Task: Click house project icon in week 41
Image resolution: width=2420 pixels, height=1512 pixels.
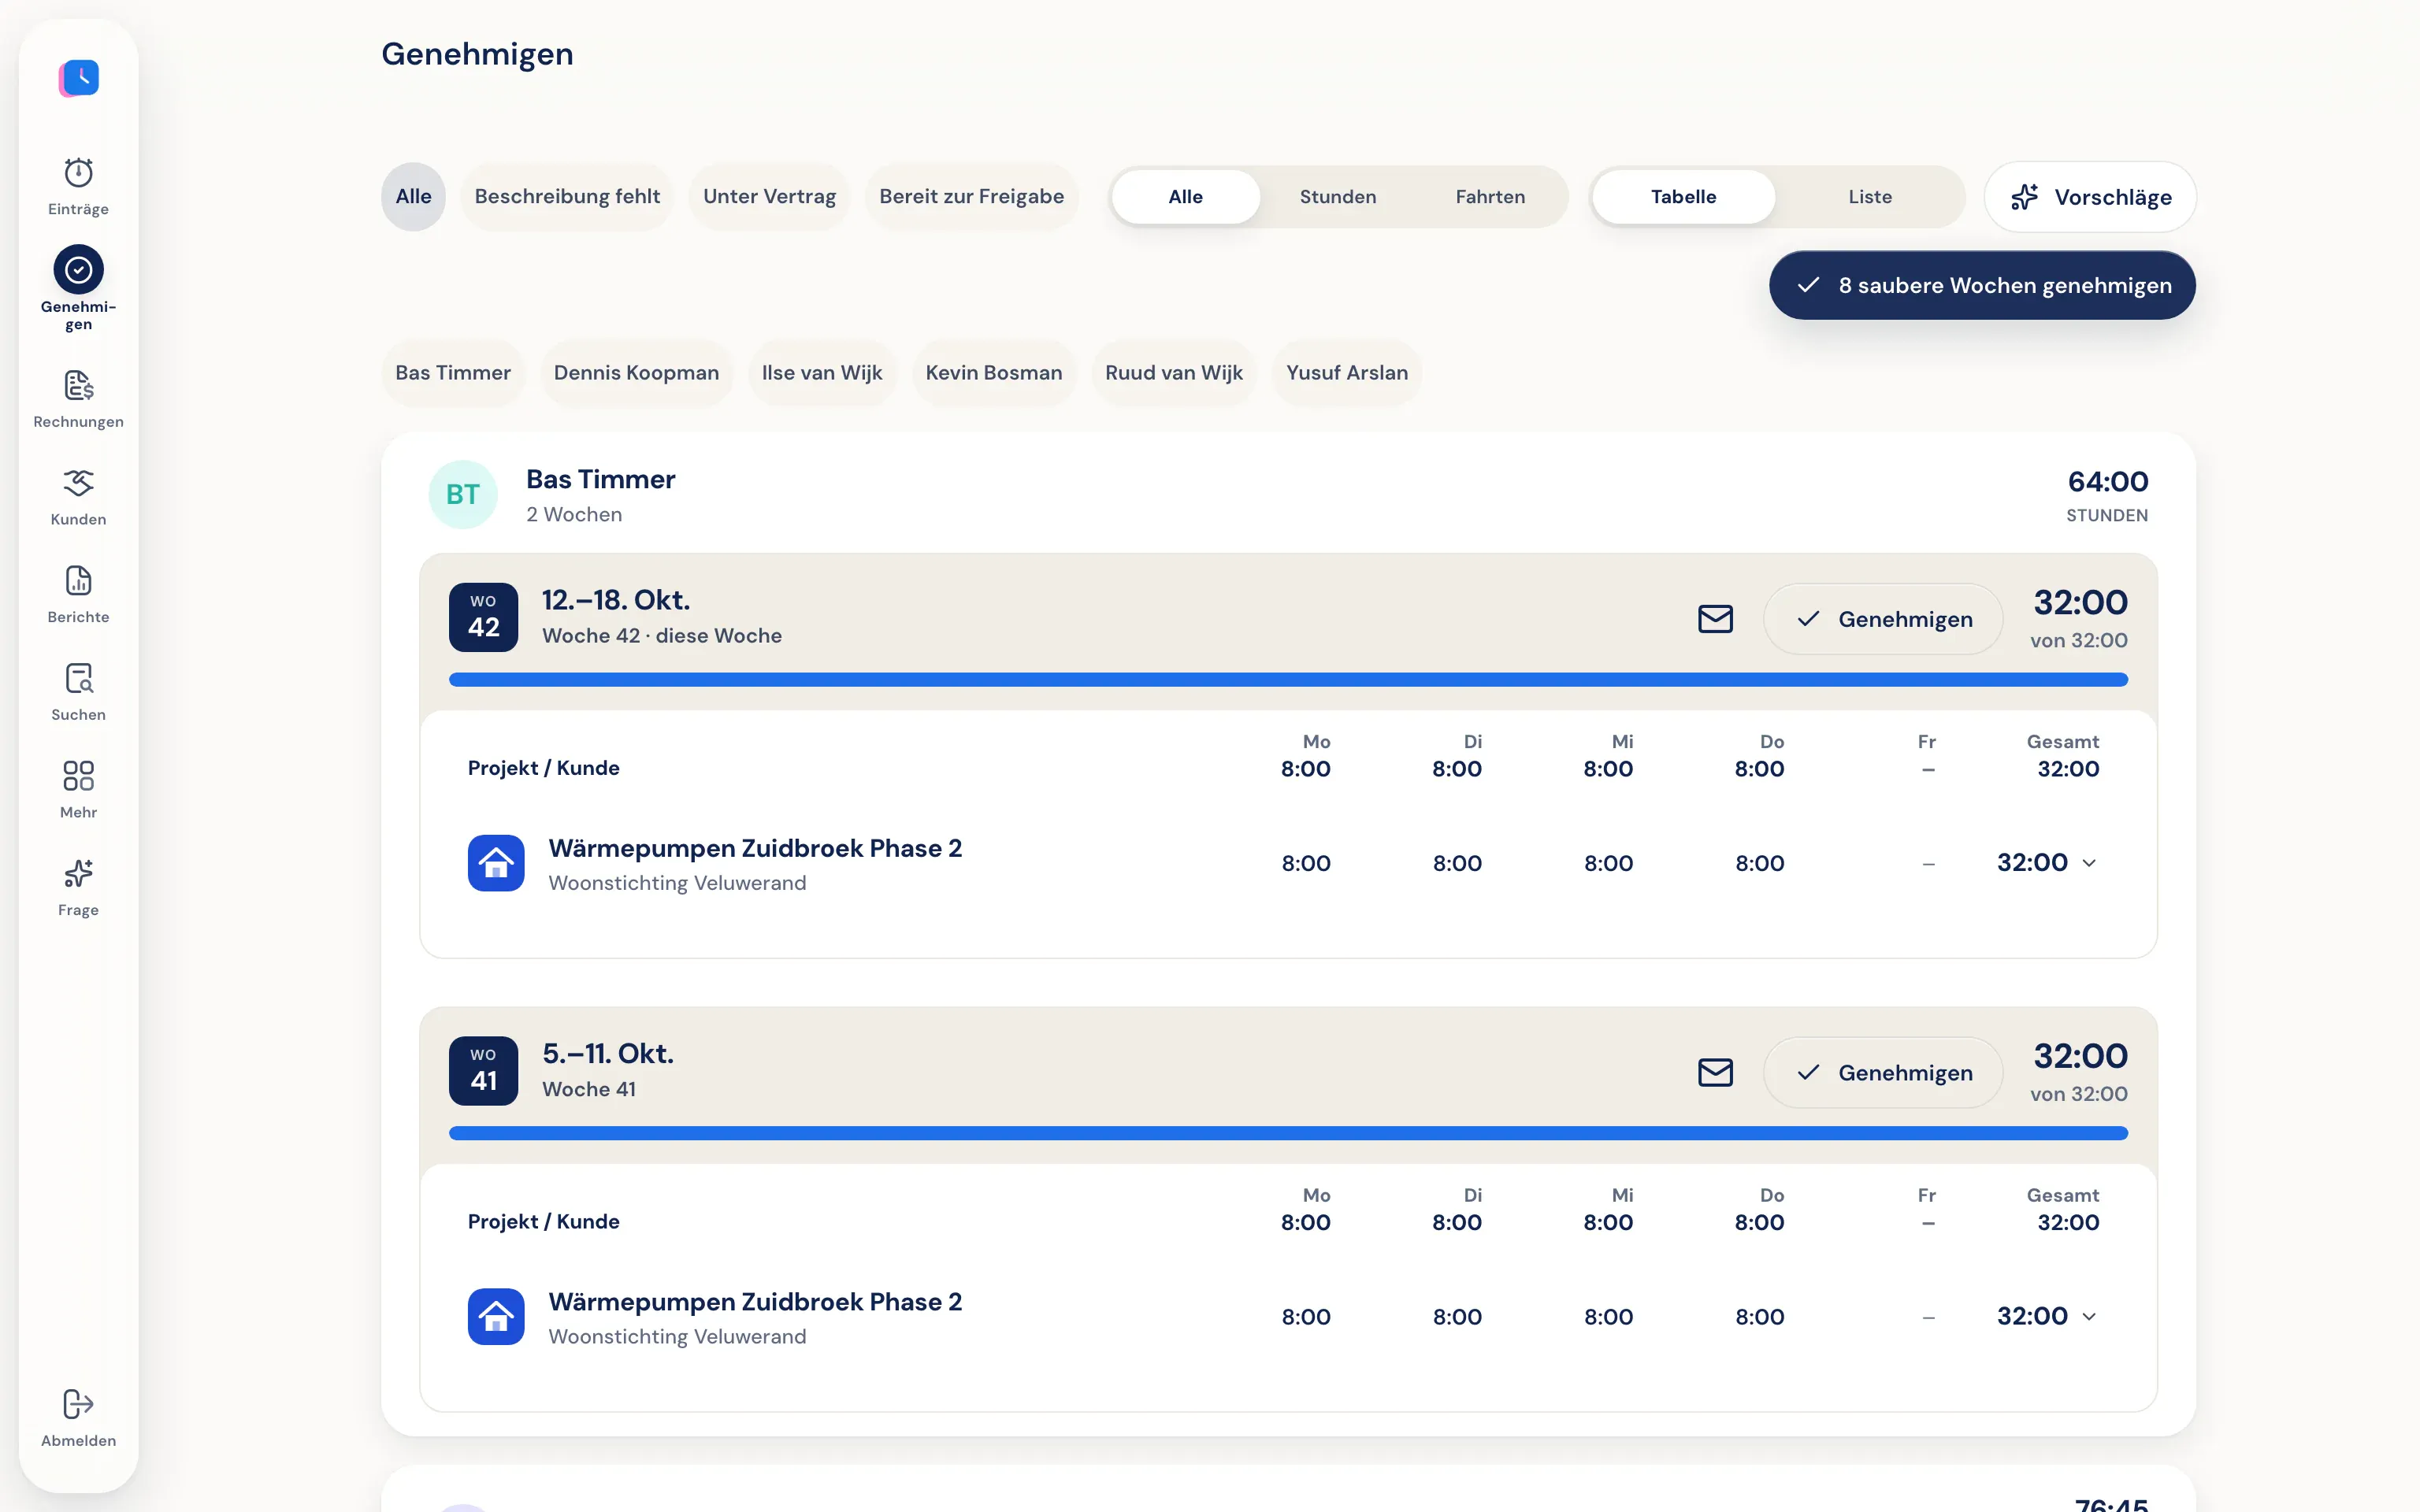Action: (x=496, y=1317)
